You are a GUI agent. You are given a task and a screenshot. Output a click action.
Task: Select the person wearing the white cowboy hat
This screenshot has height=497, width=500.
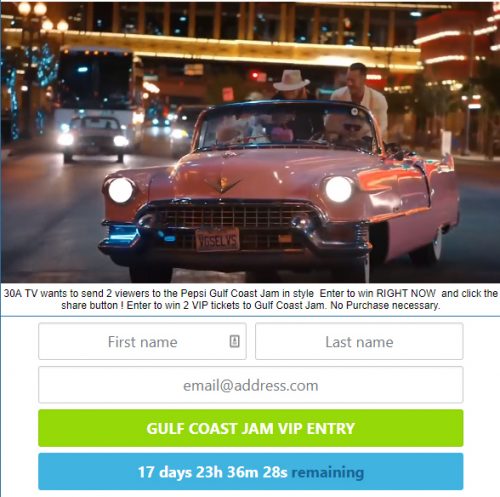(x=292, y=85)
